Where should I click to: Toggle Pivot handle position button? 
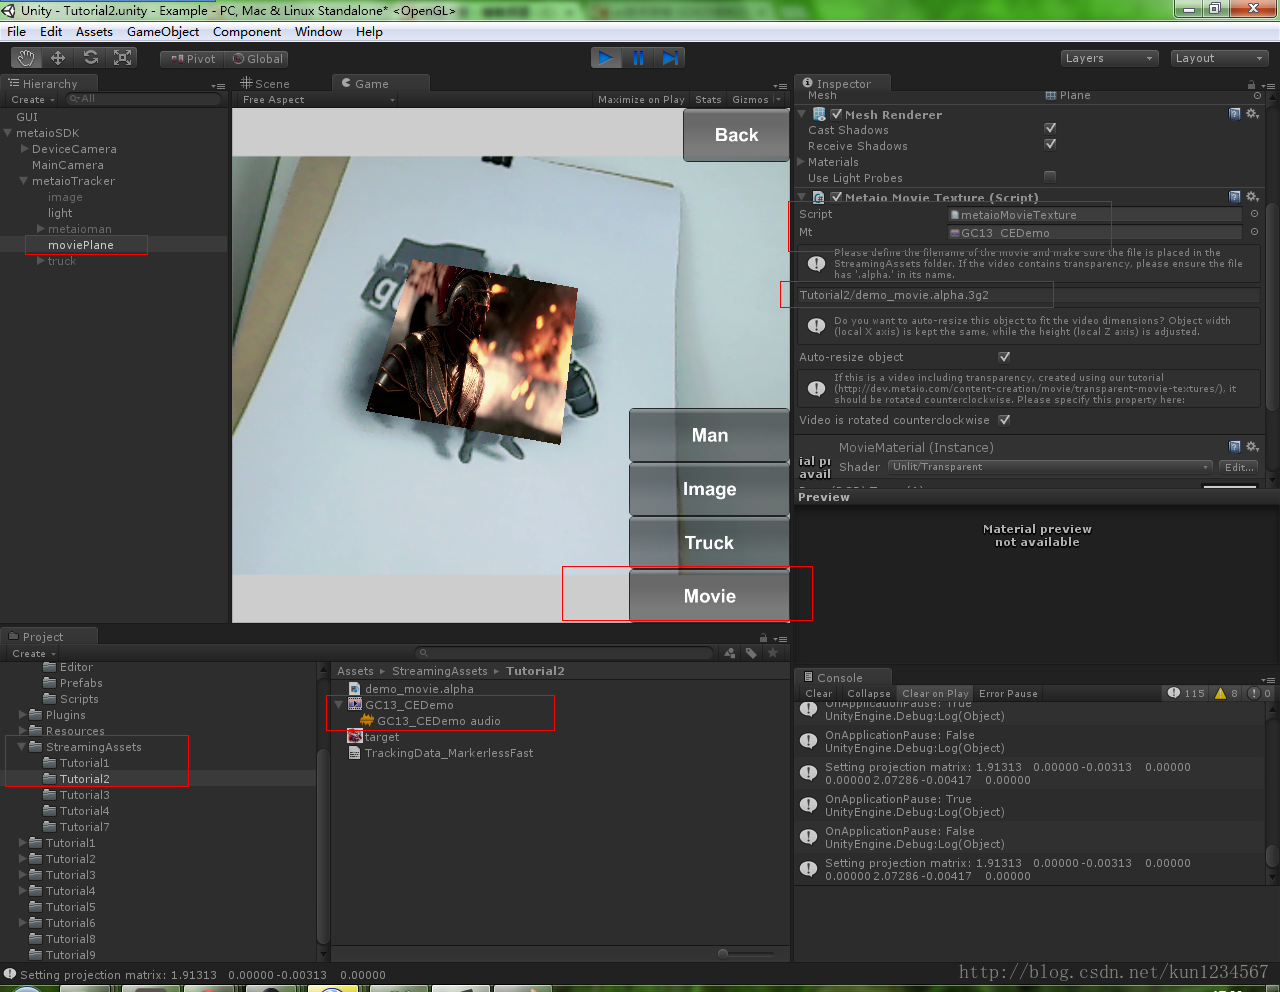tap(193, 59)
